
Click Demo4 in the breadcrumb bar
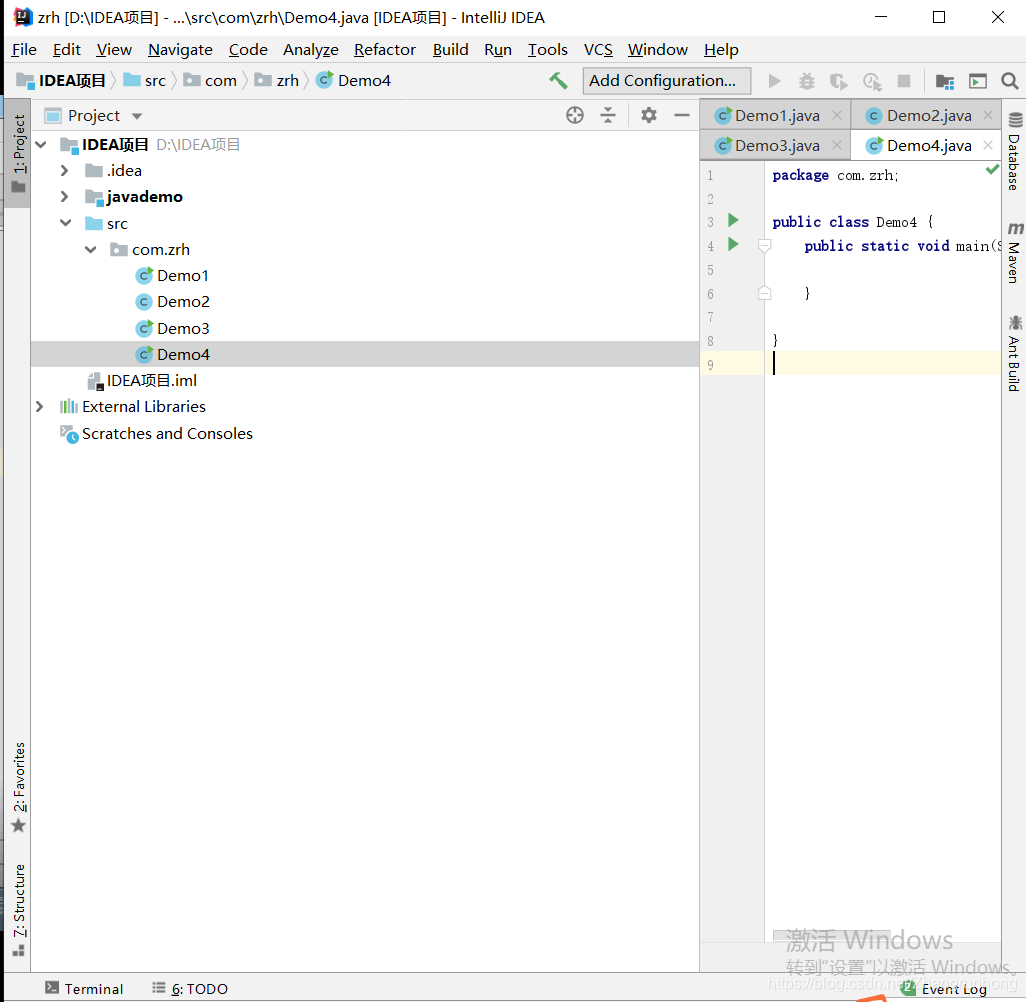pos(353,81)
